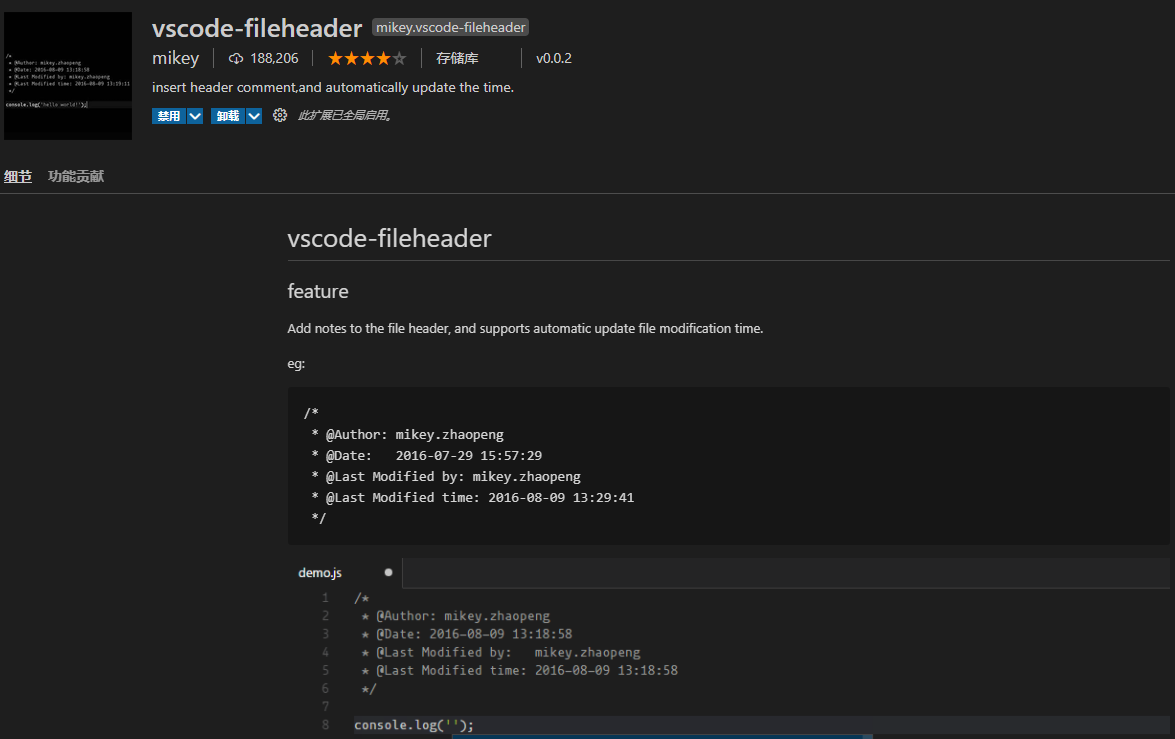The width and height of the screenshot is (1175, 739).
Task: Click the download count cloud icon
Action: point(236,58)
